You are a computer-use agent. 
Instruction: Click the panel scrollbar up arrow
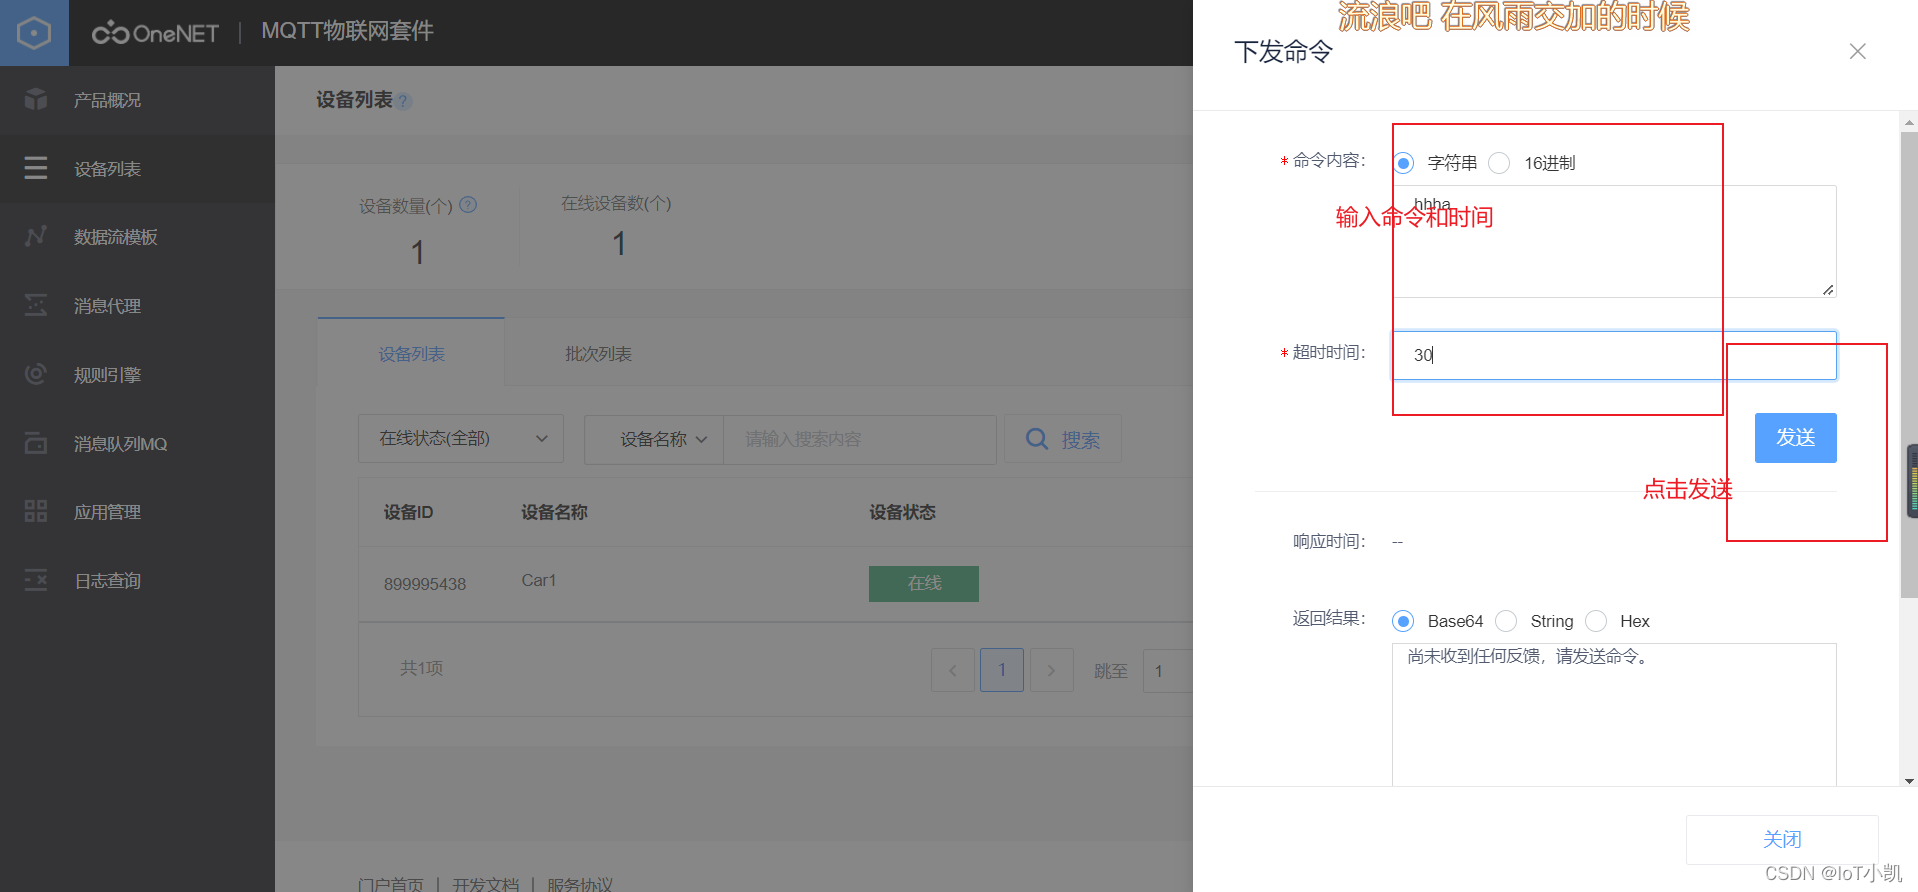[x=1909, y=122]
